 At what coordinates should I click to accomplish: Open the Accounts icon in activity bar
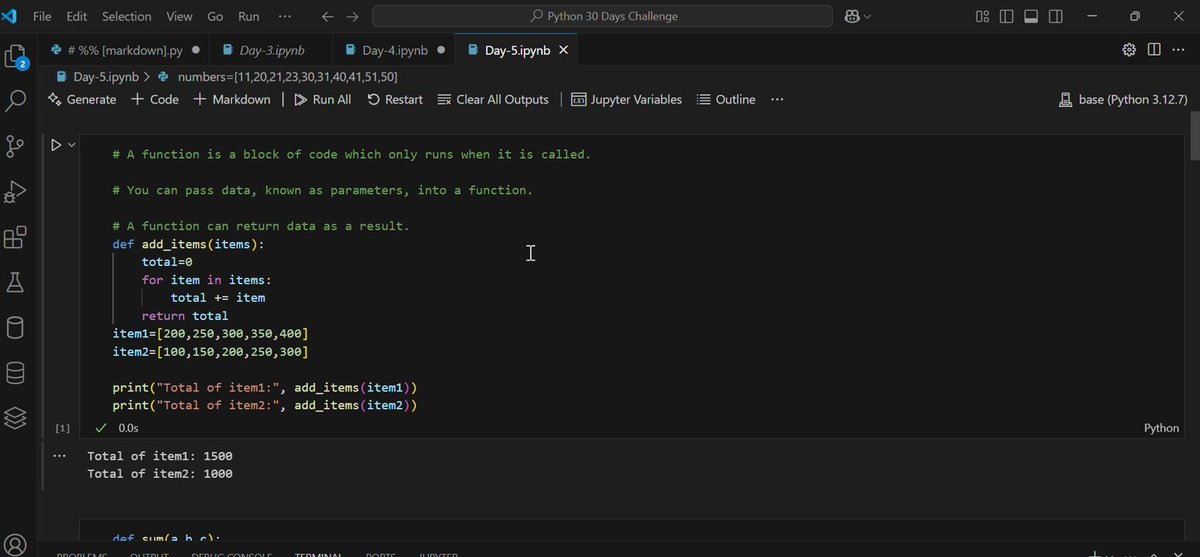[x=16, y=545]
